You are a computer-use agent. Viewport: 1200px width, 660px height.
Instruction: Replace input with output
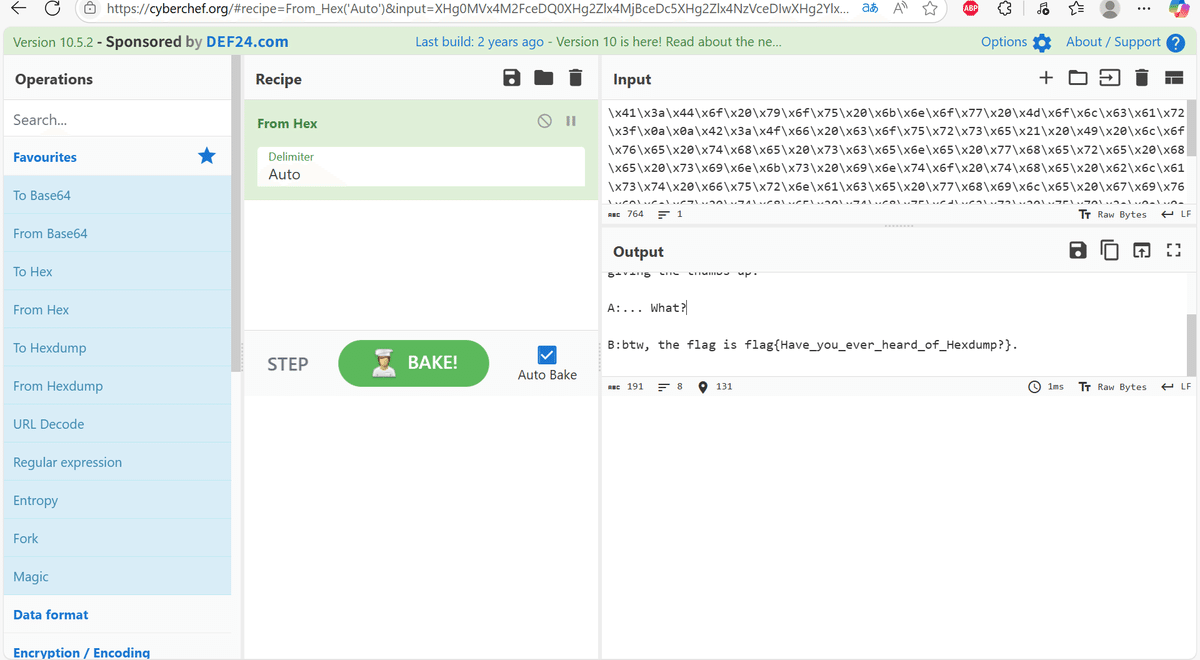pos(1142,250)
